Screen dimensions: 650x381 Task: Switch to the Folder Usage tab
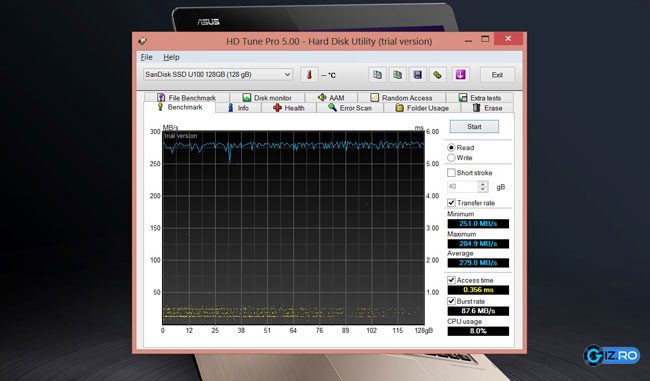pyautogui.click(x=422, y=108)
